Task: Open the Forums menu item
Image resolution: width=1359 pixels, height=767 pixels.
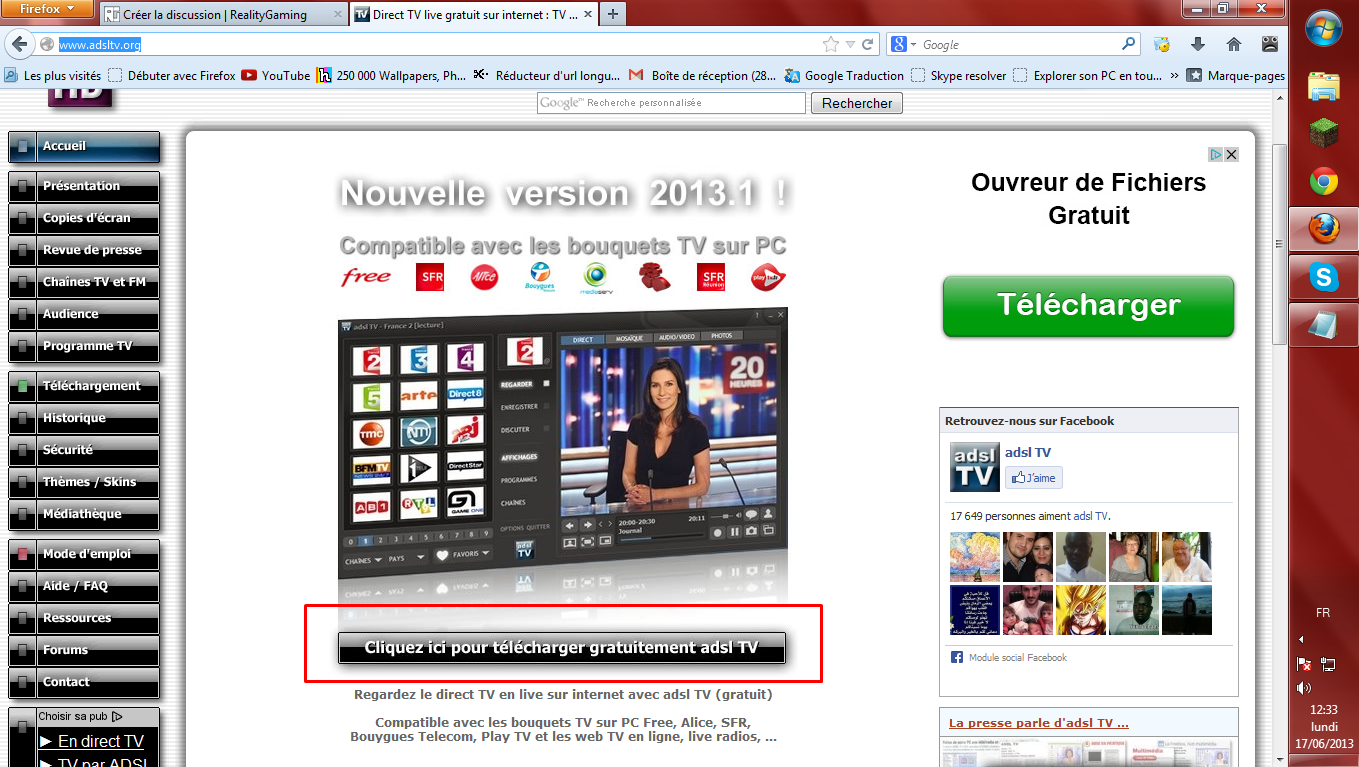Action: pyautogui.click(x=84, y=650)
